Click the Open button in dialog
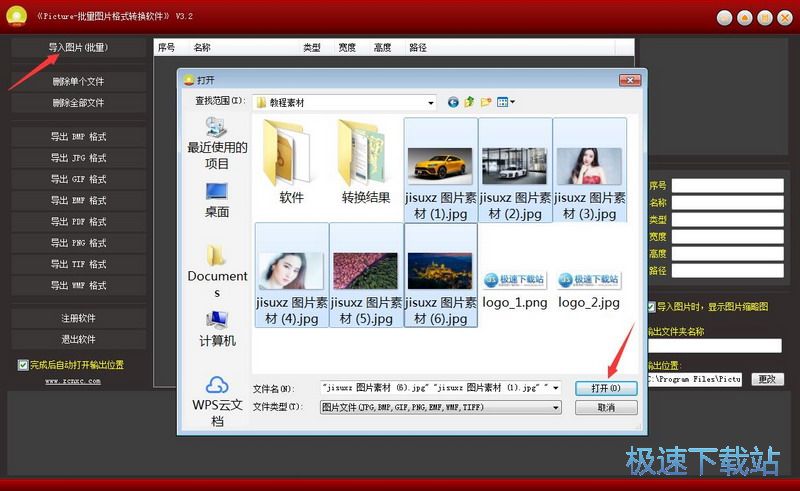Viewport: 800px width, 491px height. click(606, 388)
